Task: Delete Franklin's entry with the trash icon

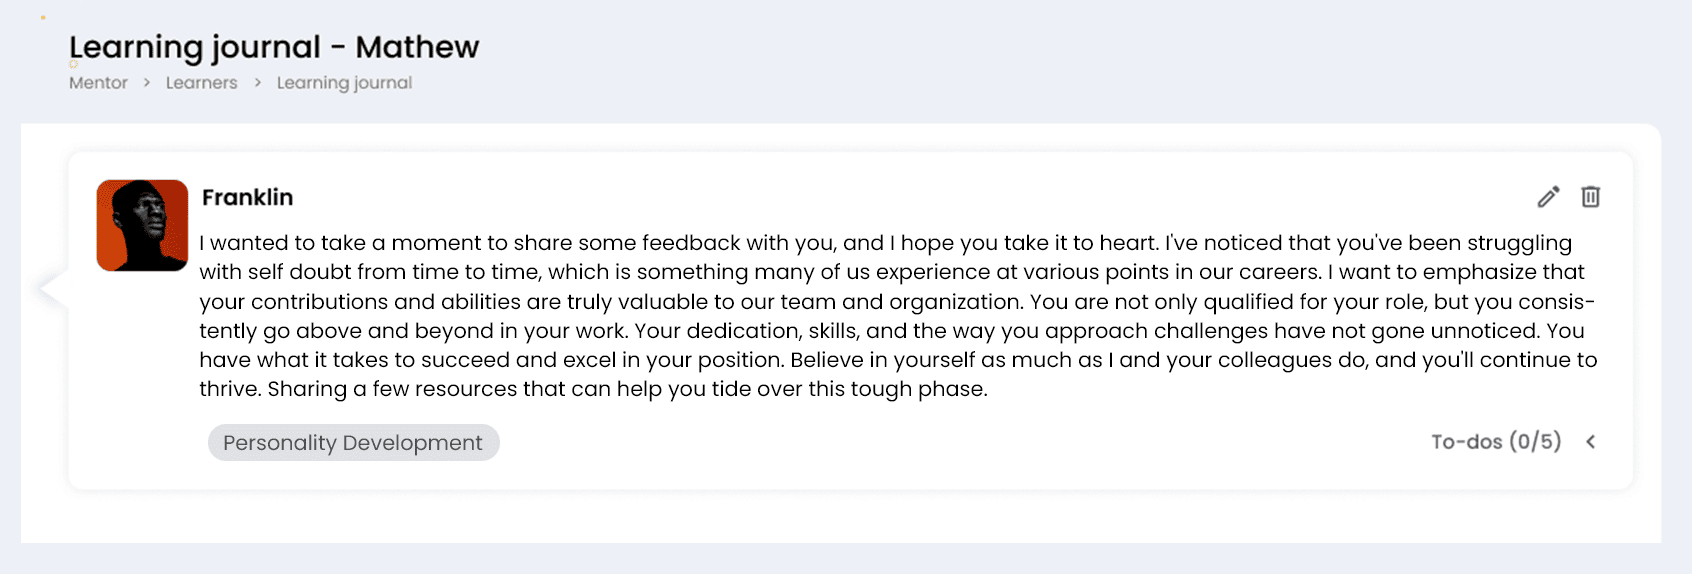Action: coord(1590,197)
